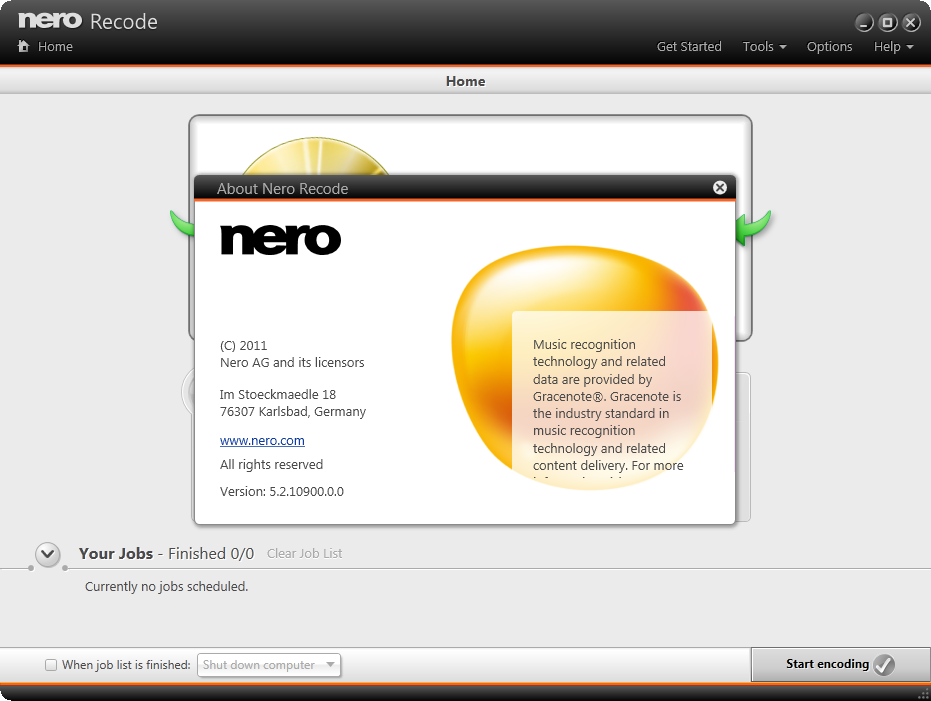Click the 'Nero AG and its licensors' text
This screenshot has height=701, width=931.
click(292, 363)
